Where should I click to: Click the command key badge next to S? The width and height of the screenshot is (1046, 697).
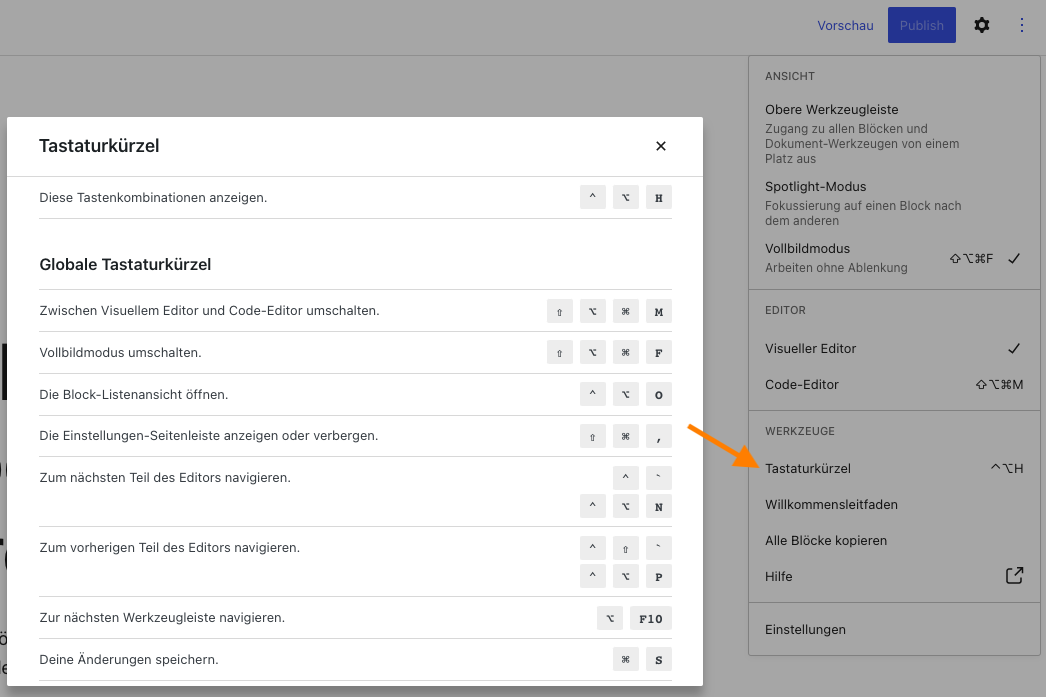[626, 660]
